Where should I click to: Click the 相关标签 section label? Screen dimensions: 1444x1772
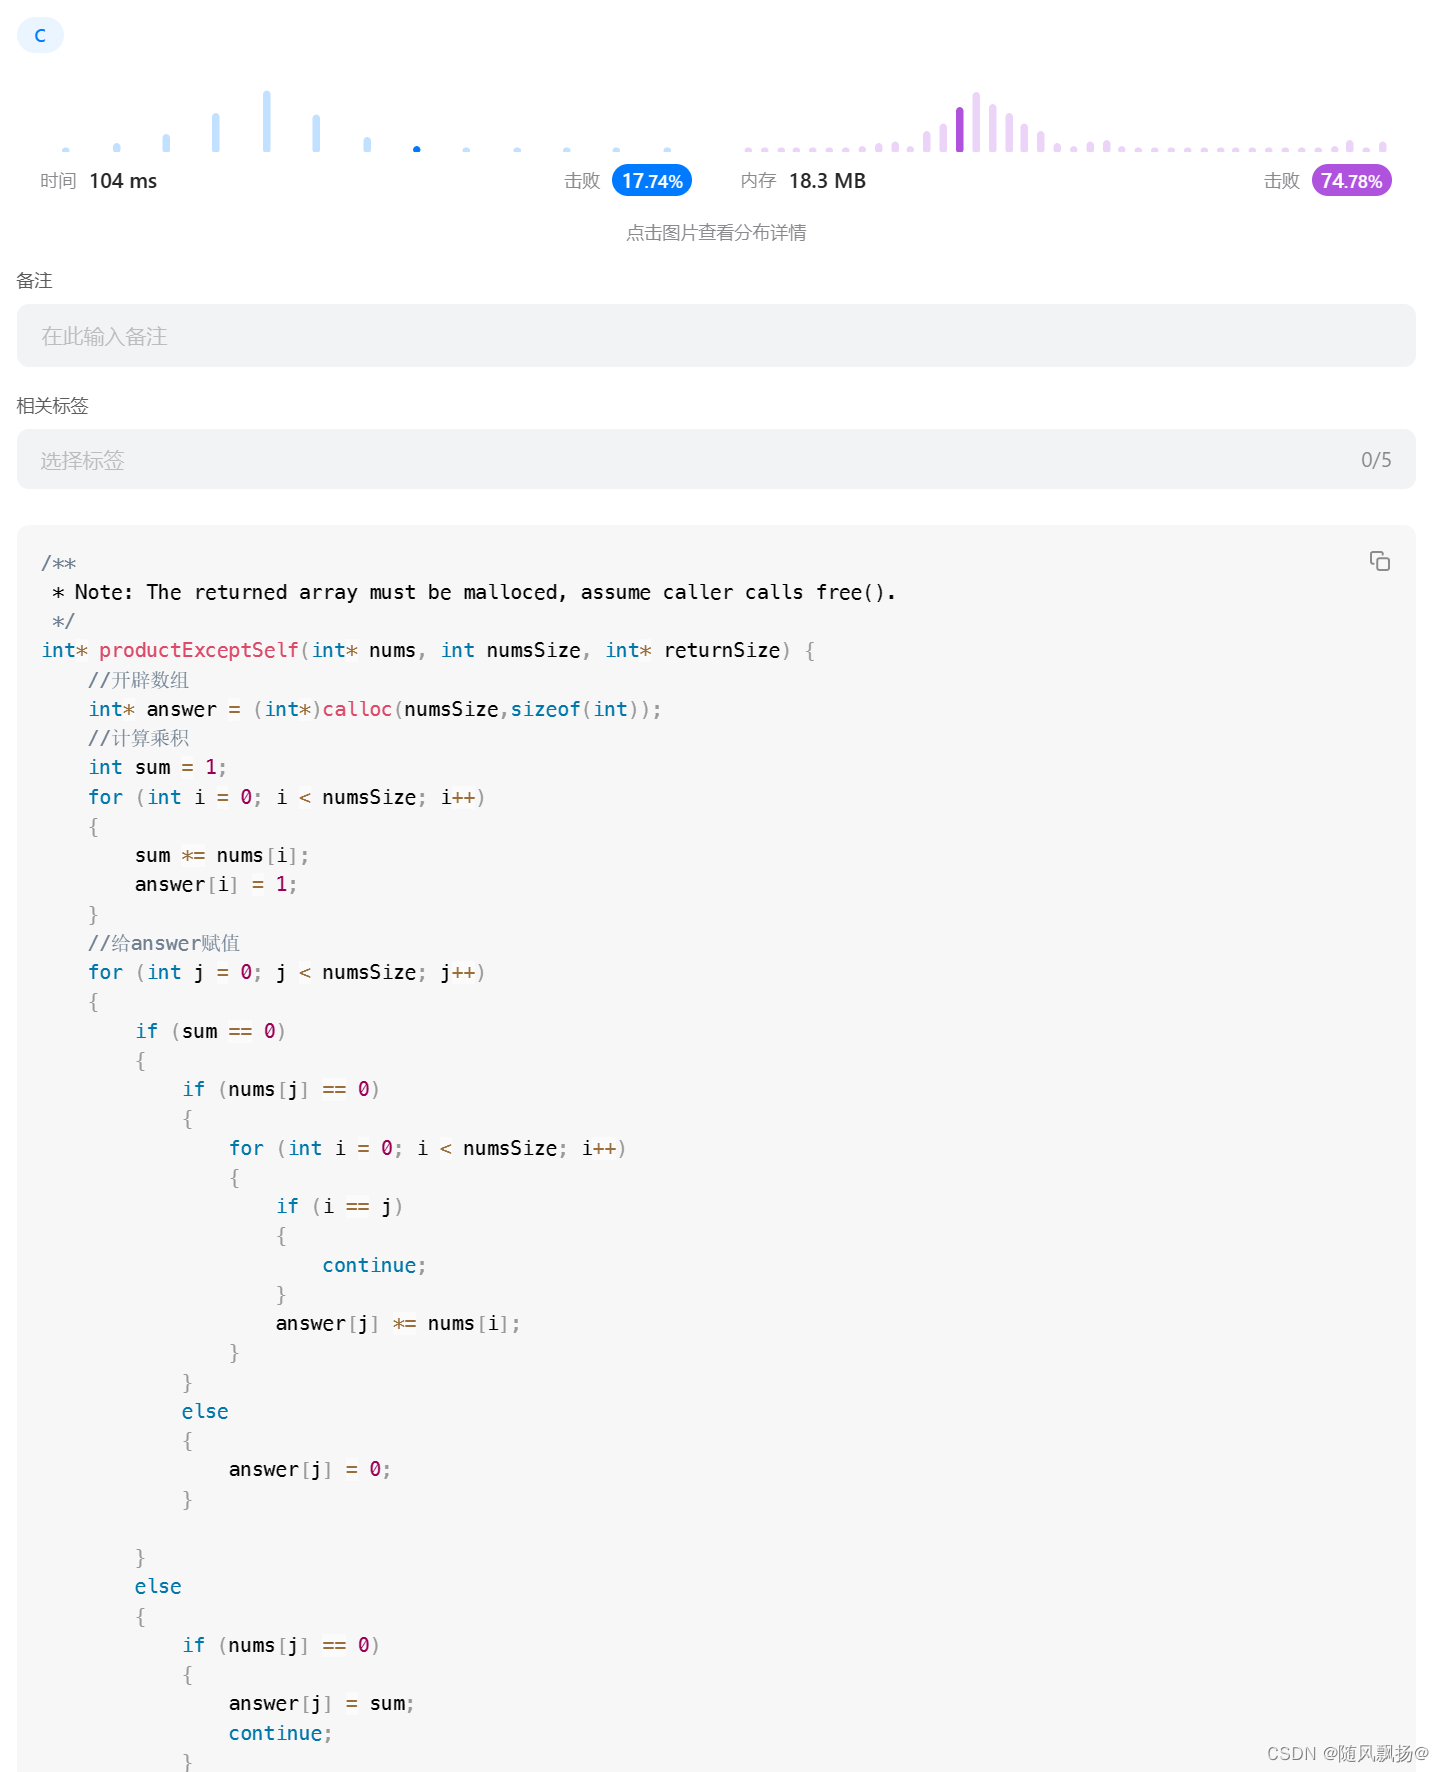coord(52,406)
